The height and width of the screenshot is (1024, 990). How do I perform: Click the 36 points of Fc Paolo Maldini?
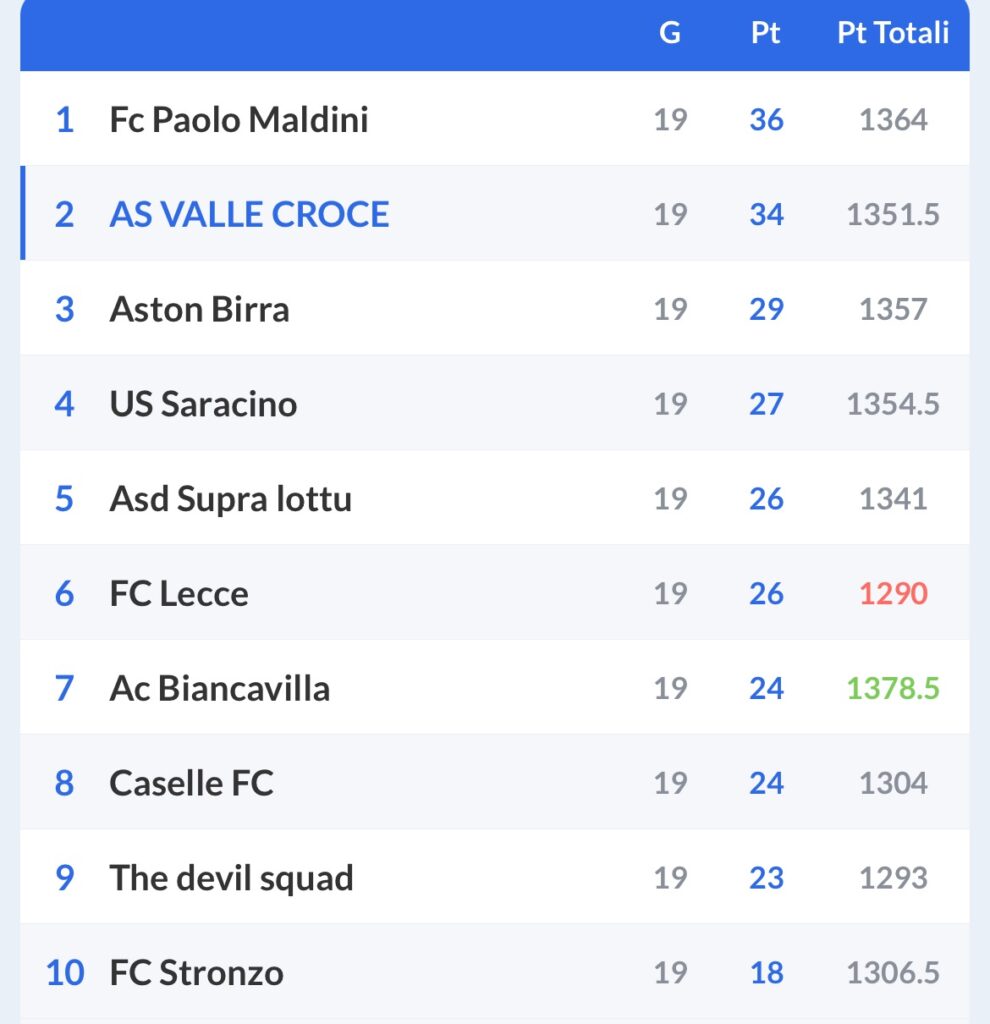click(x=766, y=120)
